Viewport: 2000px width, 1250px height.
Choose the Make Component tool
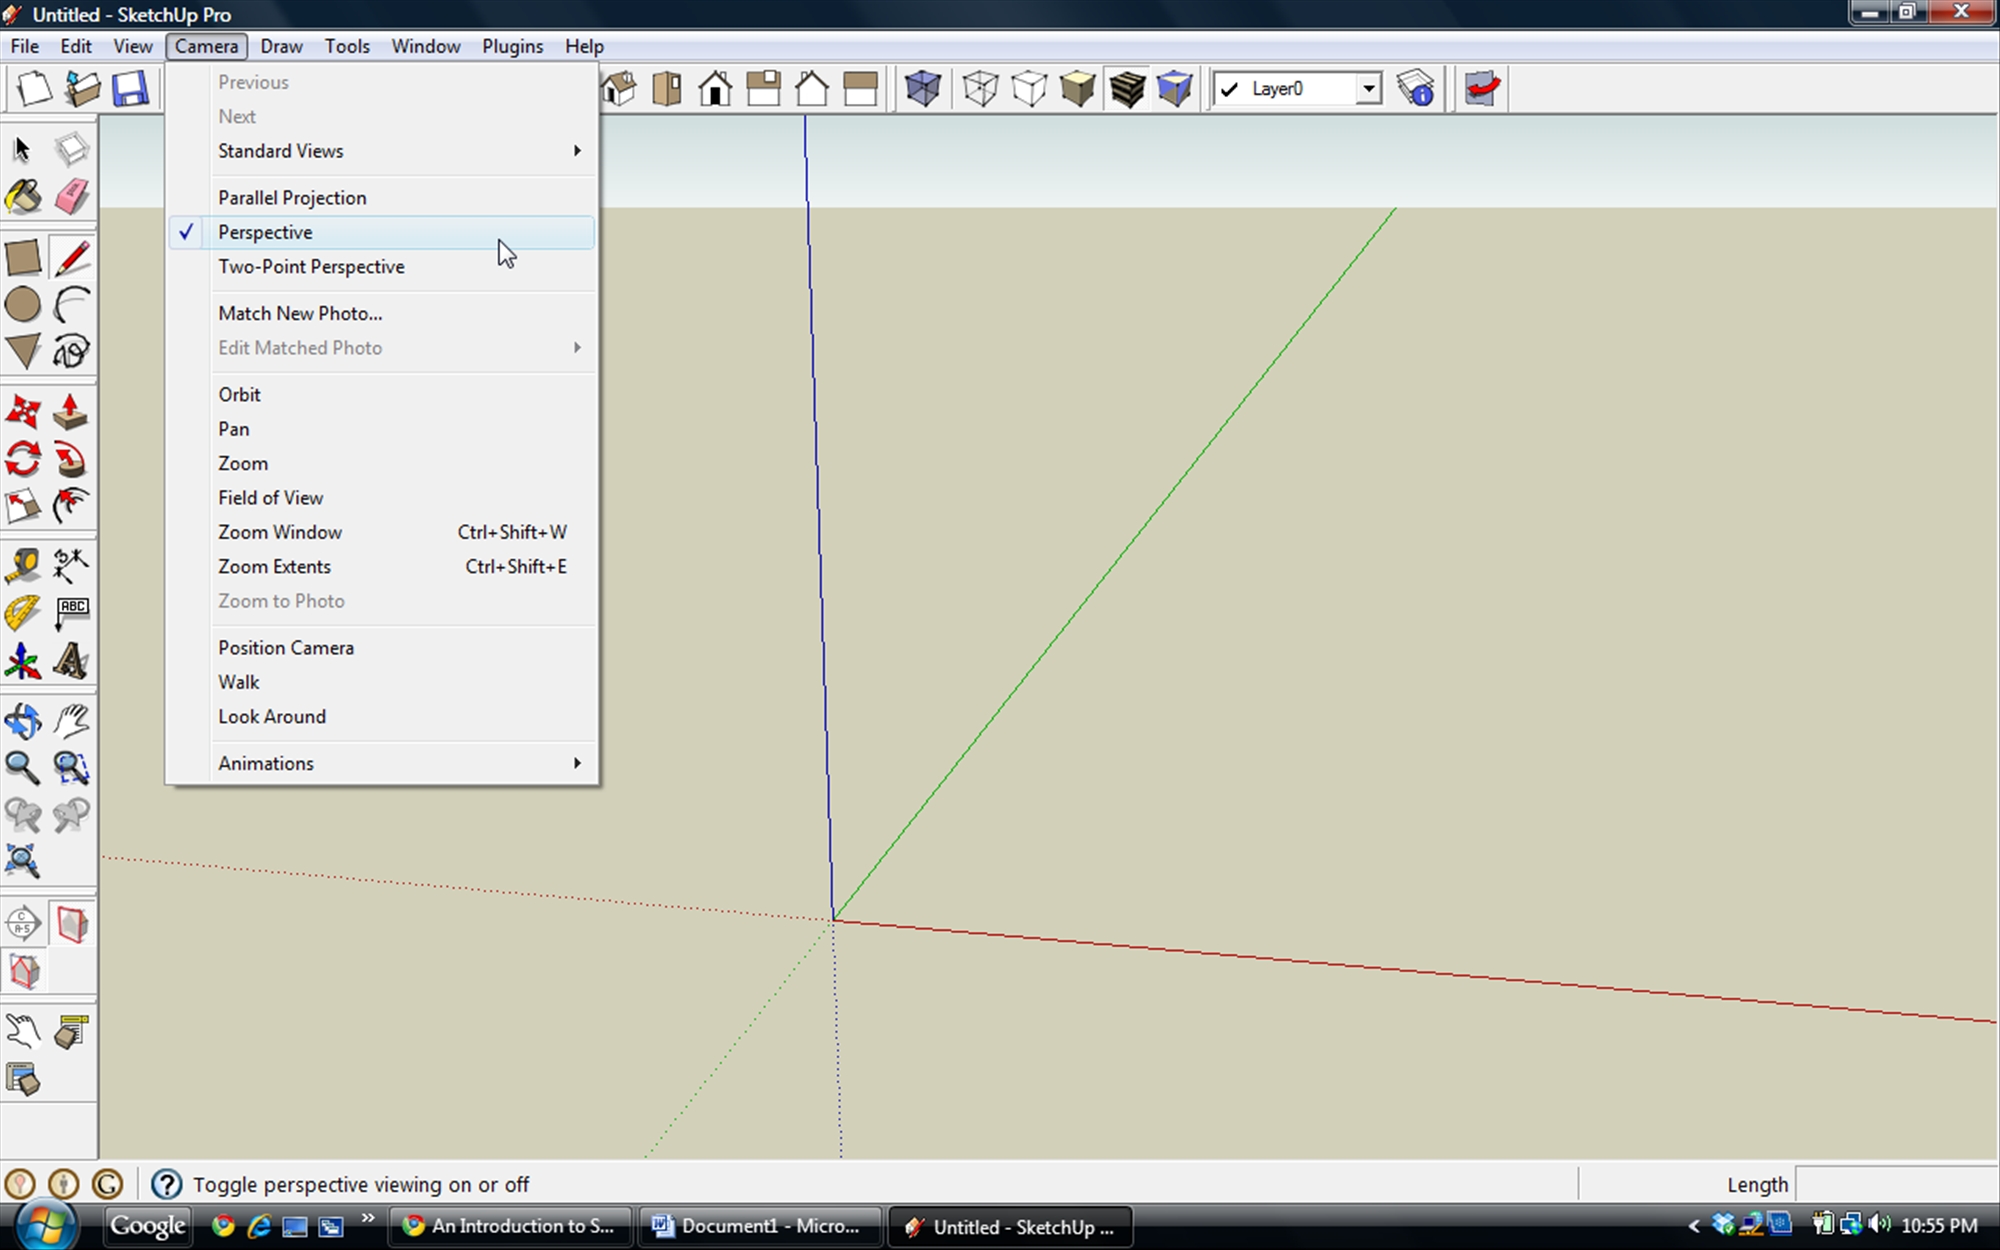[x=71, y=150]
